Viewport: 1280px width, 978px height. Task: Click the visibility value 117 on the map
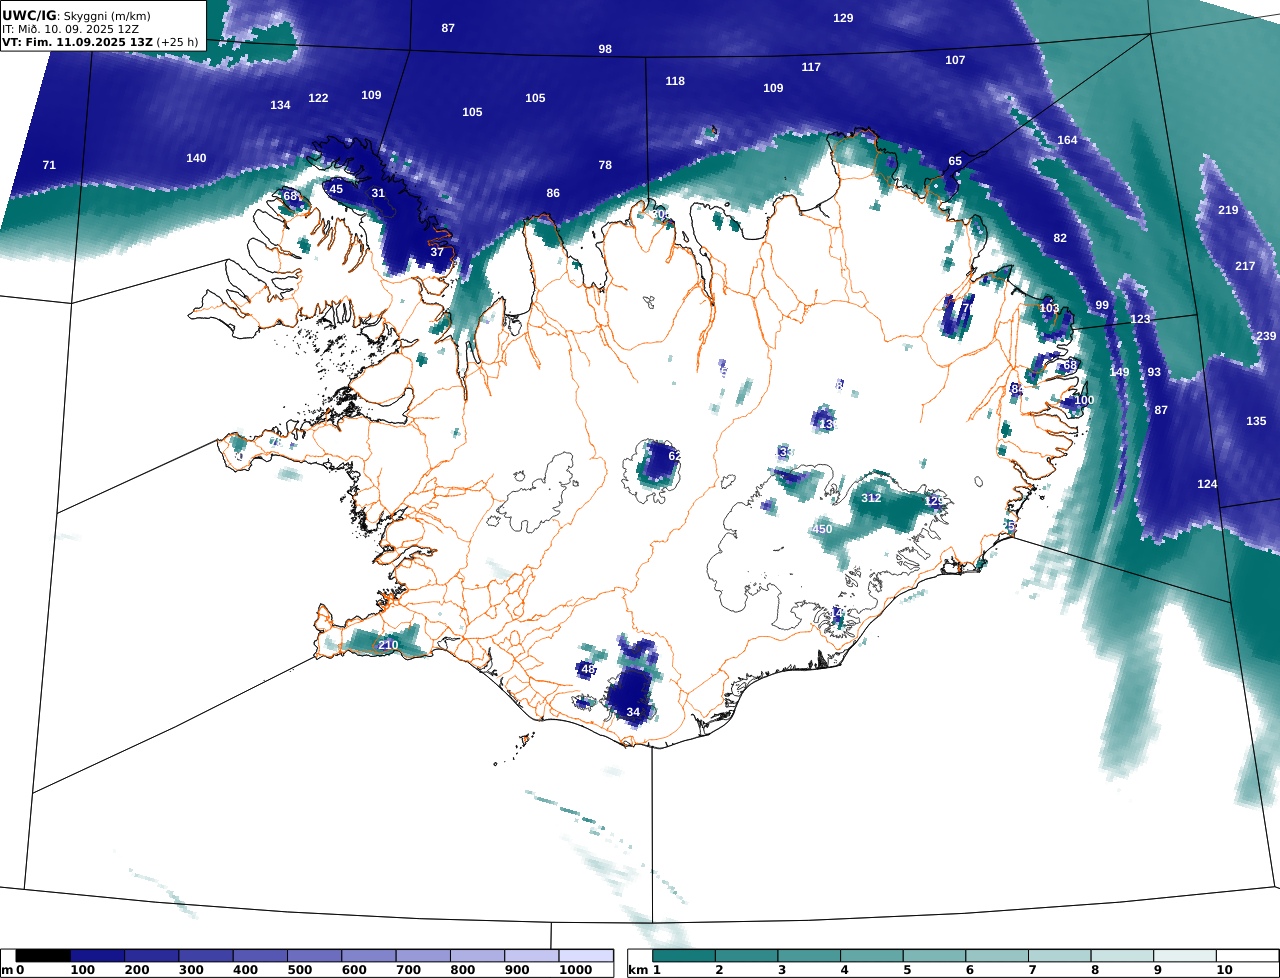pos(811,67)
